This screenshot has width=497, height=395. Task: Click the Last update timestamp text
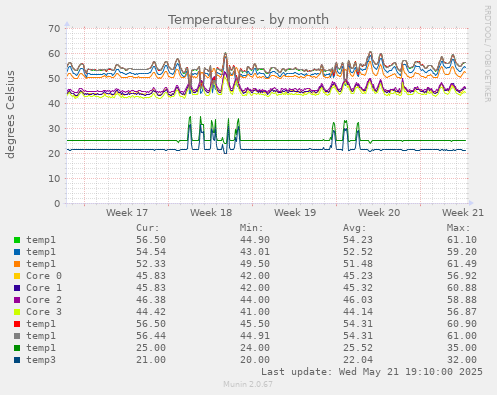tap(372, 372)
